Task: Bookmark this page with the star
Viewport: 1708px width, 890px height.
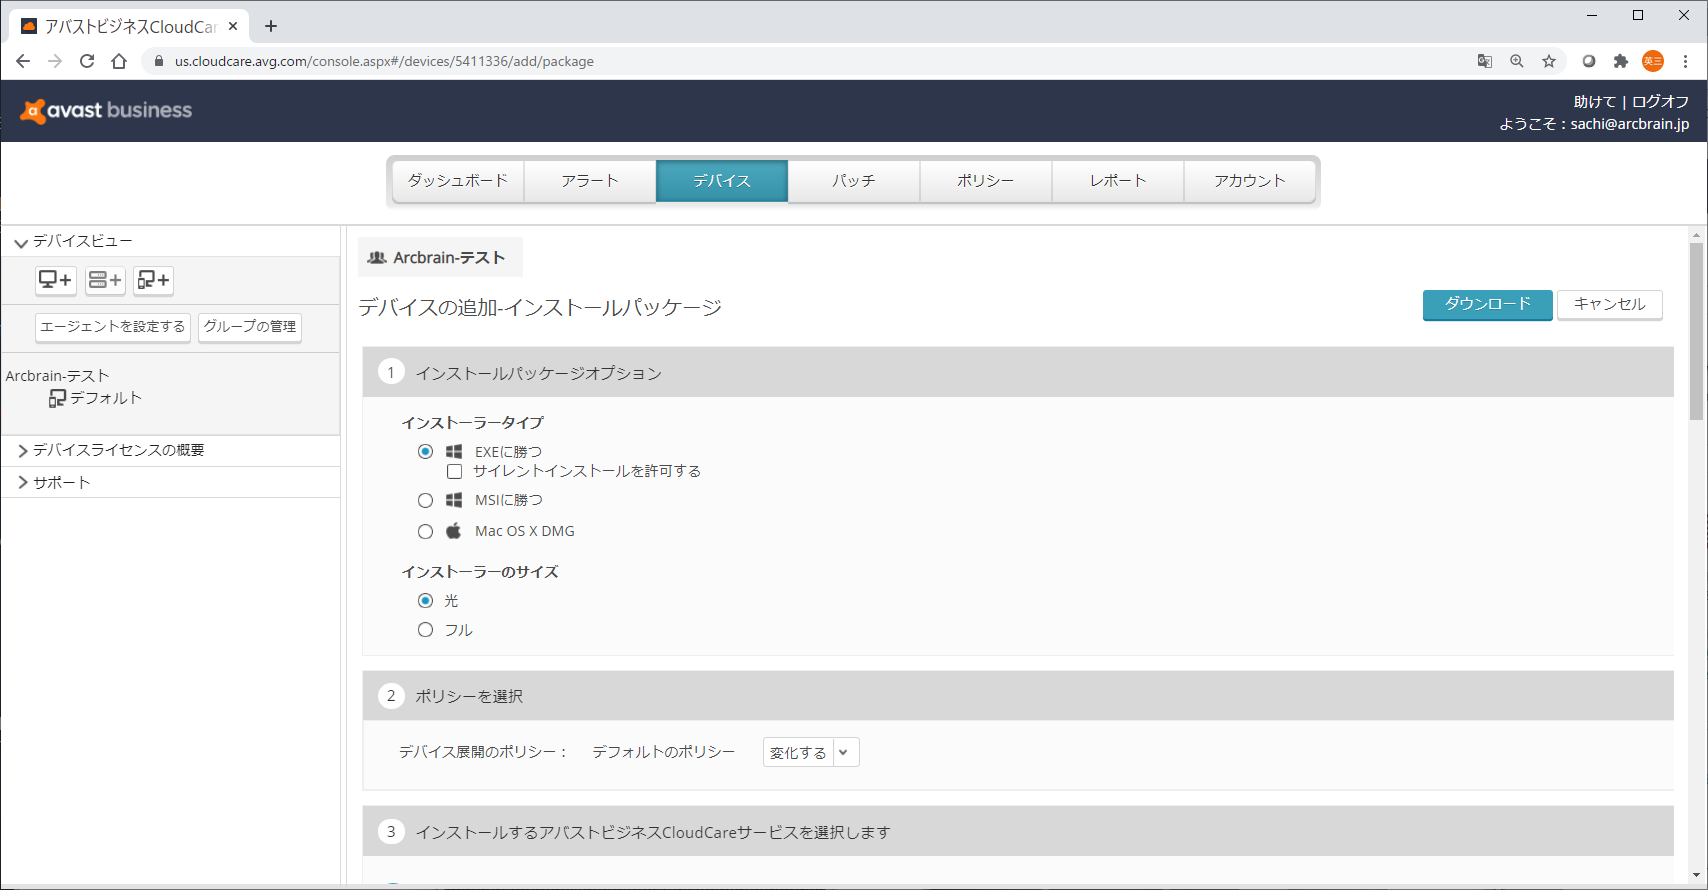Action: 1549,61
